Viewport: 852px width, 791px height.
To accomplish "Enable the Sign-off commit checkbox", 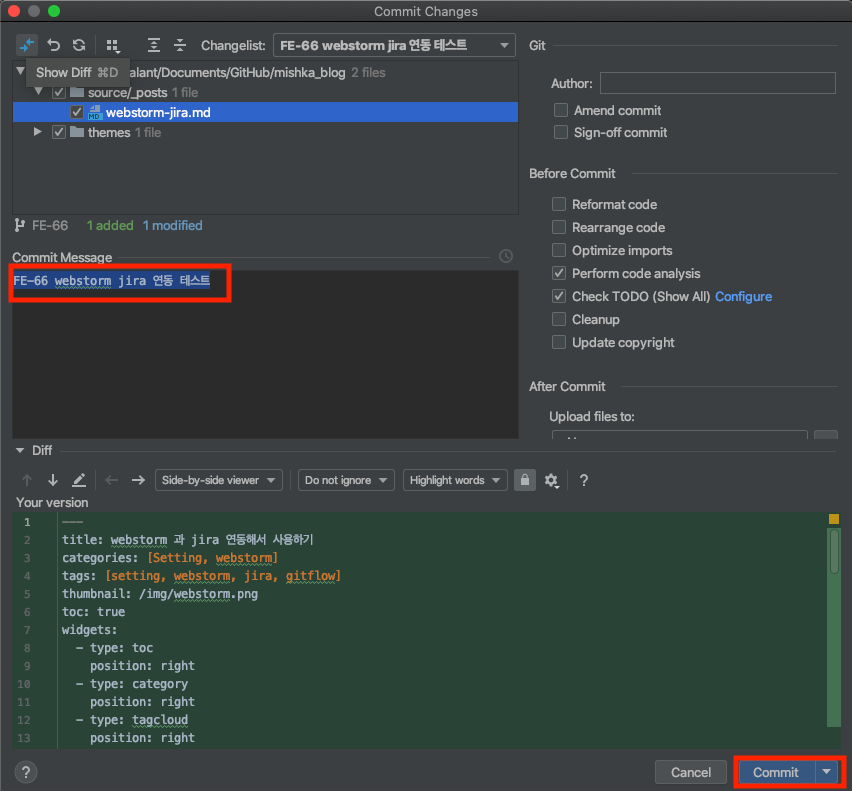I will pyautogui.click(x=560, y=132).
